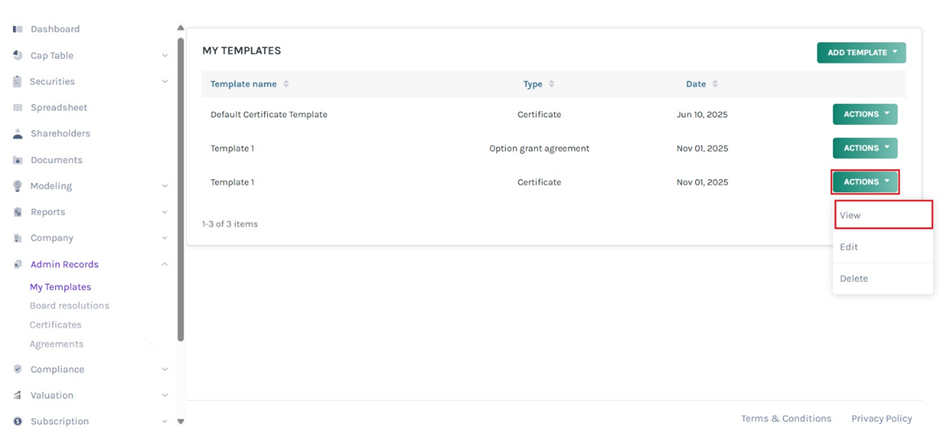Screen dimensions: 940x434
Task: Click the Compliance shield icon
Action: (x=17, y=369)
